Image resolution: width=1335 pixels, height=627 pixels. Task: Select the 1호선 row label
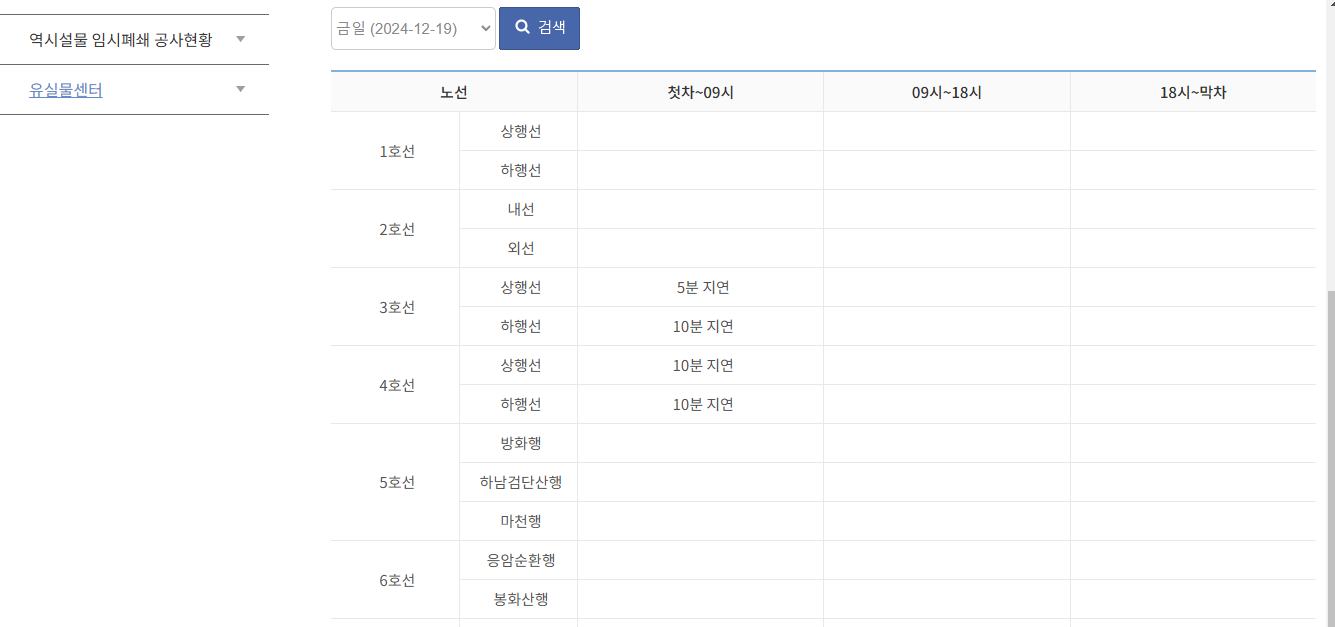coord(396,151)
